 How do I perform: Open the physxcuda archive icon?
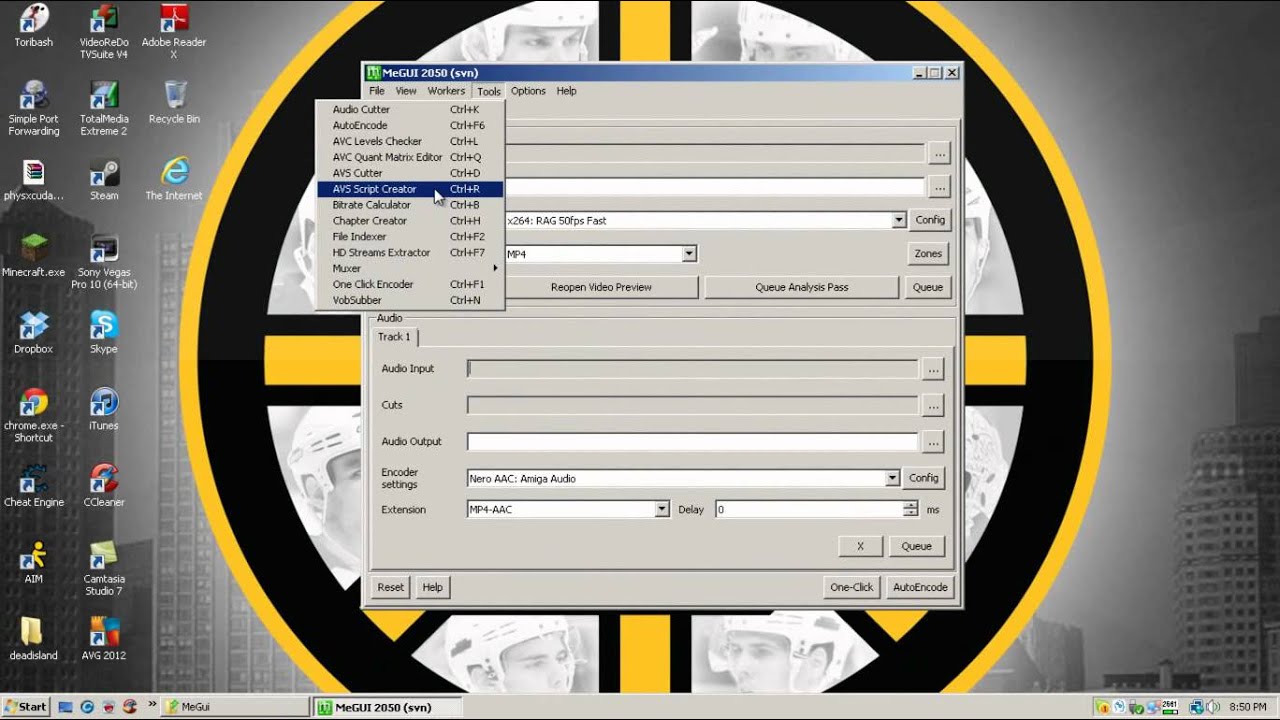pyautogui.click(x=33, y=179)
